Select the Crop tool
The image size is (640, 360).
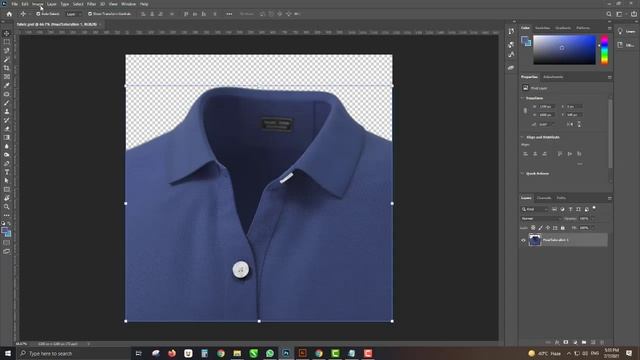[7, 68]
